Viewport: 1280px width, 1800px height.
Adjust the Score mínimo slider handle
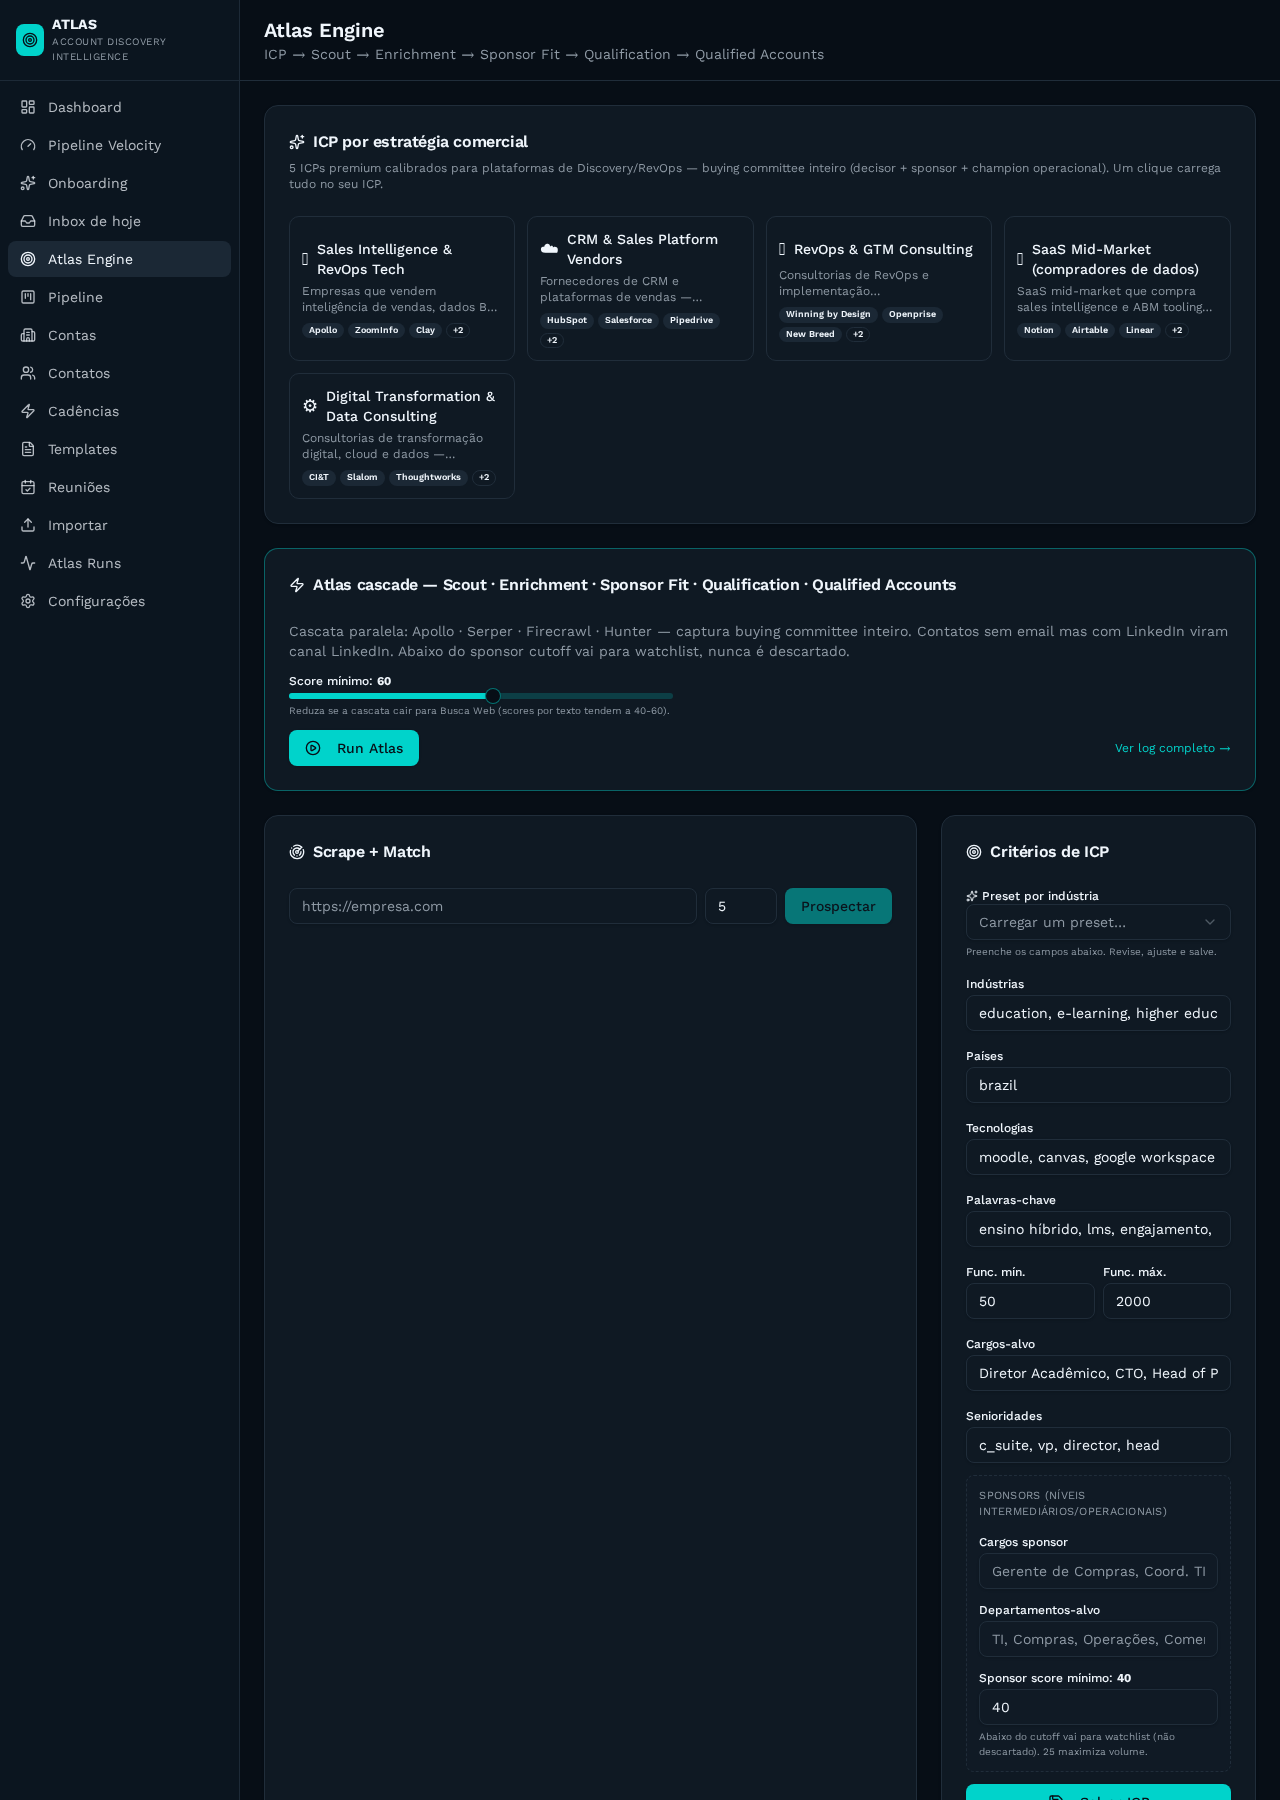tap(493, 696)
